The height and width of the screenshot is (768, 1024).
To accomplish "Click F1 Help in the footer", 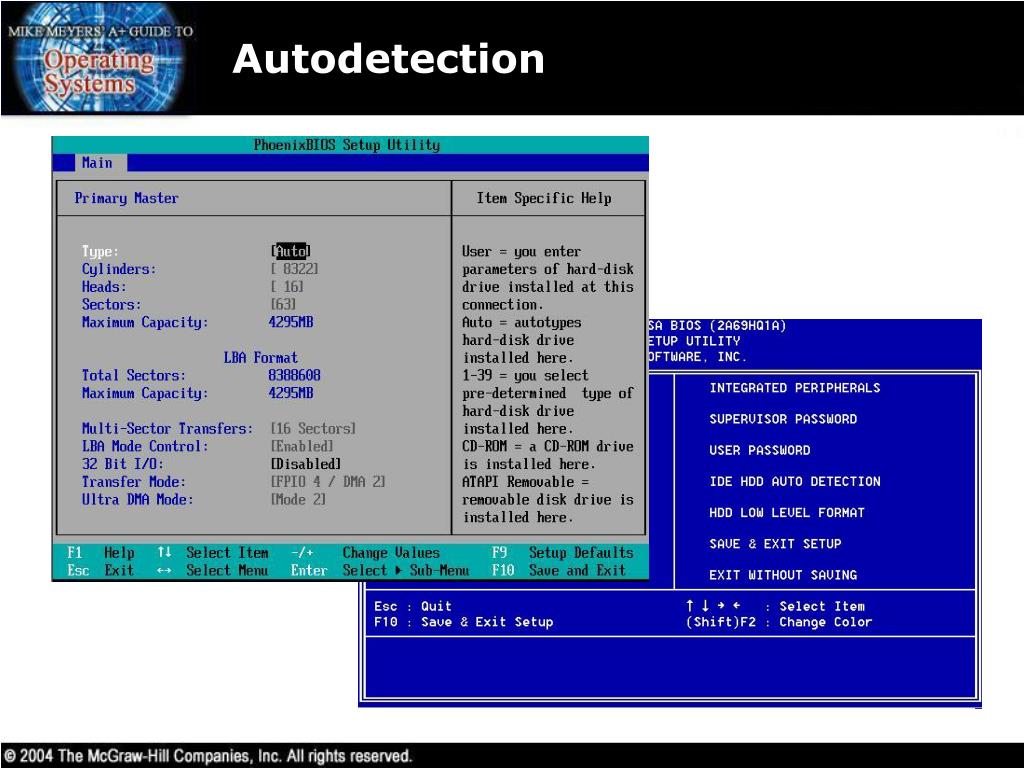I will (x=101, y=552).
